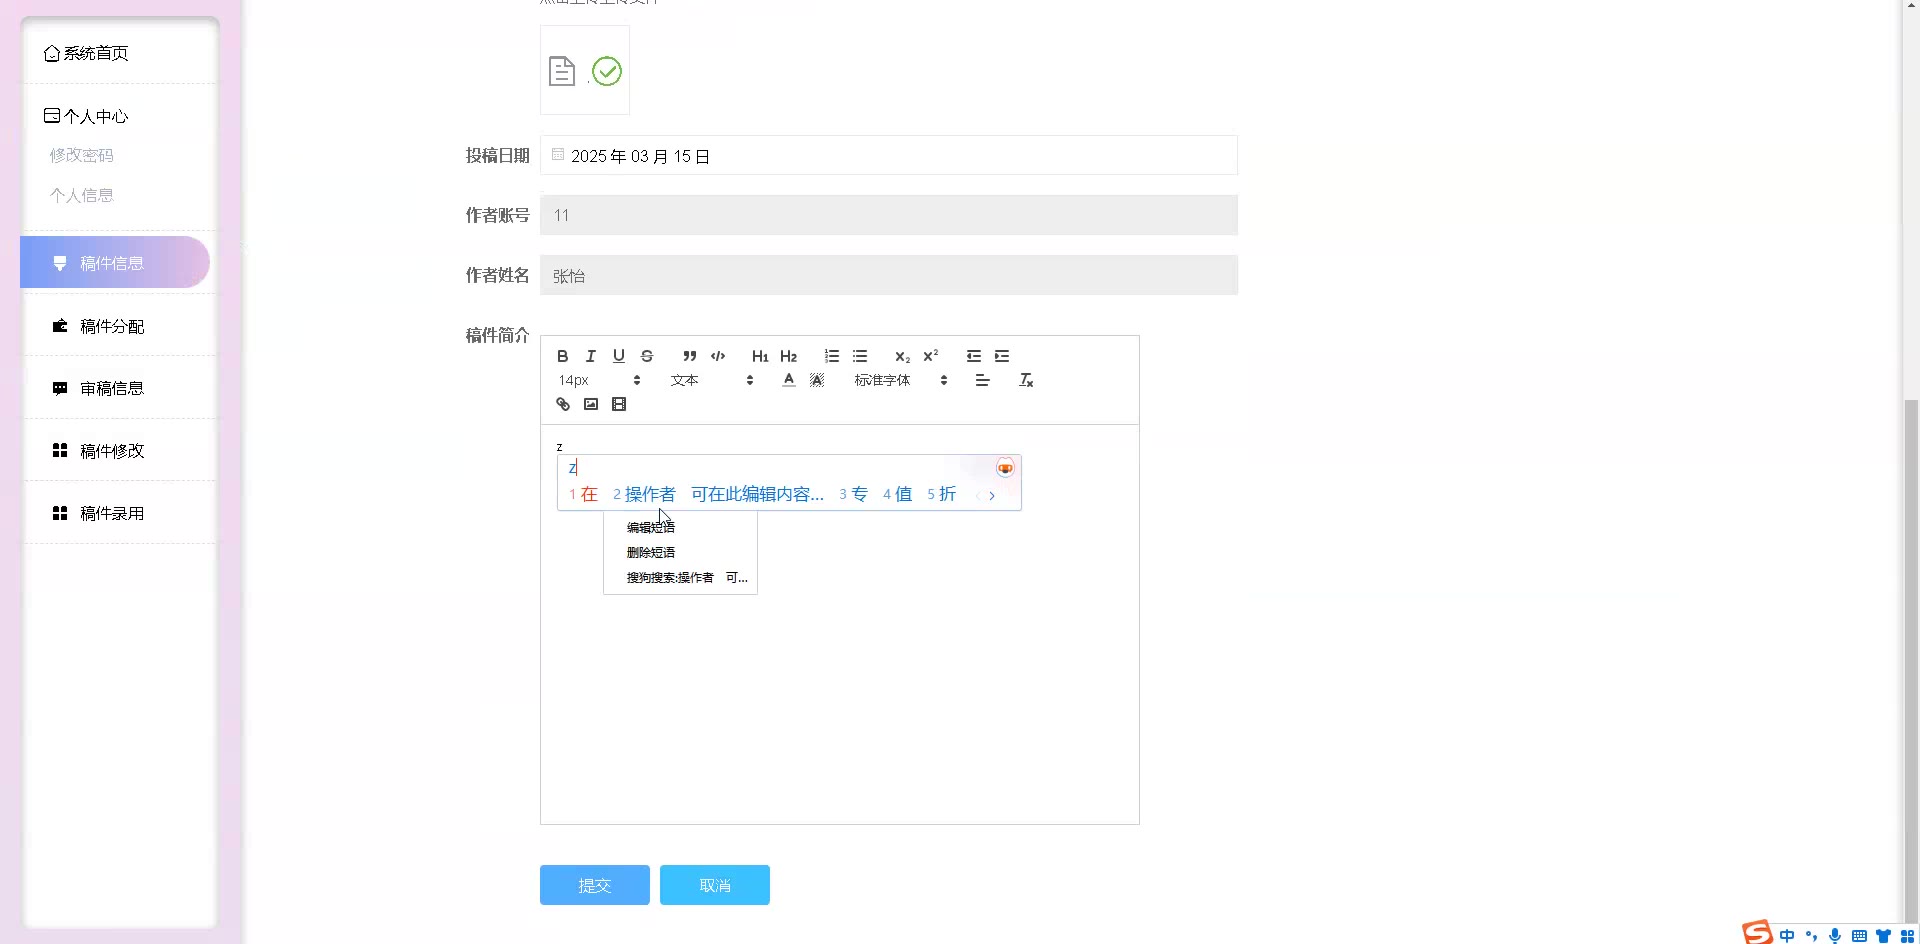Click the Sogou input method logo

click(1757, 932)
